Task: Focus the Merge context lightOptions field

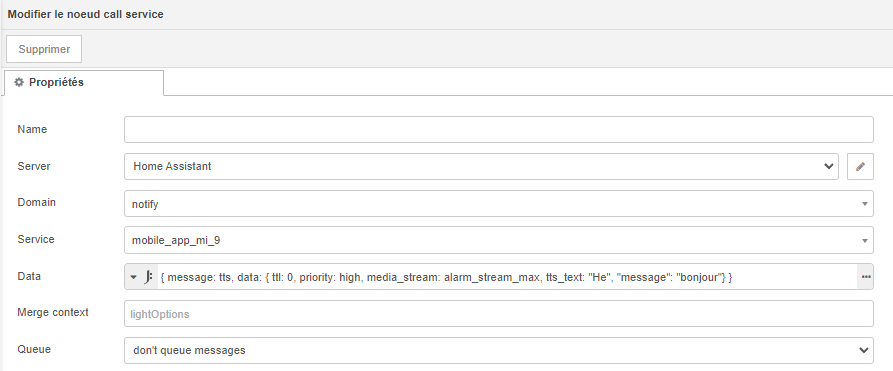Action: pos(498,313)
